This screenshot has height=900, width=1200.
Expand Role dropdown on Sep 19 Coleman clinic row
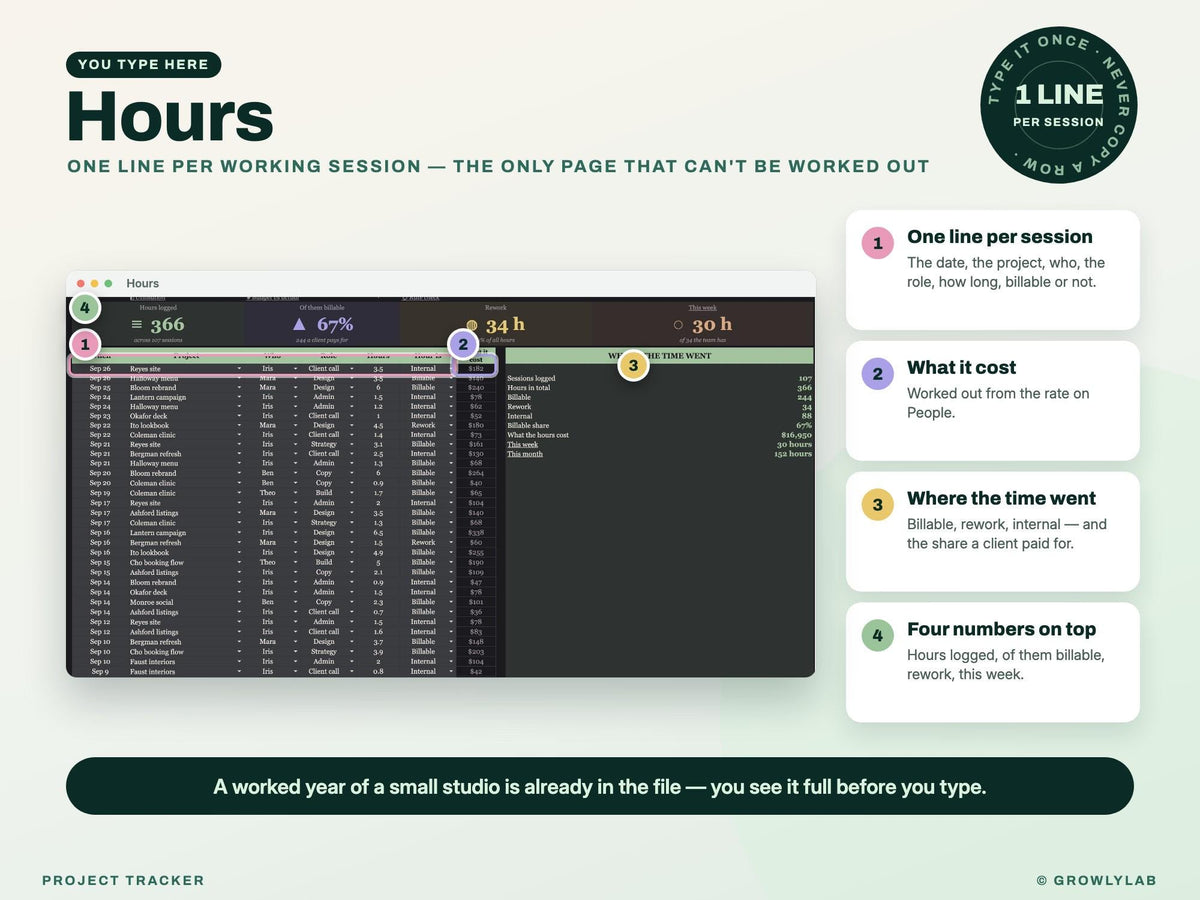[351, 493]
